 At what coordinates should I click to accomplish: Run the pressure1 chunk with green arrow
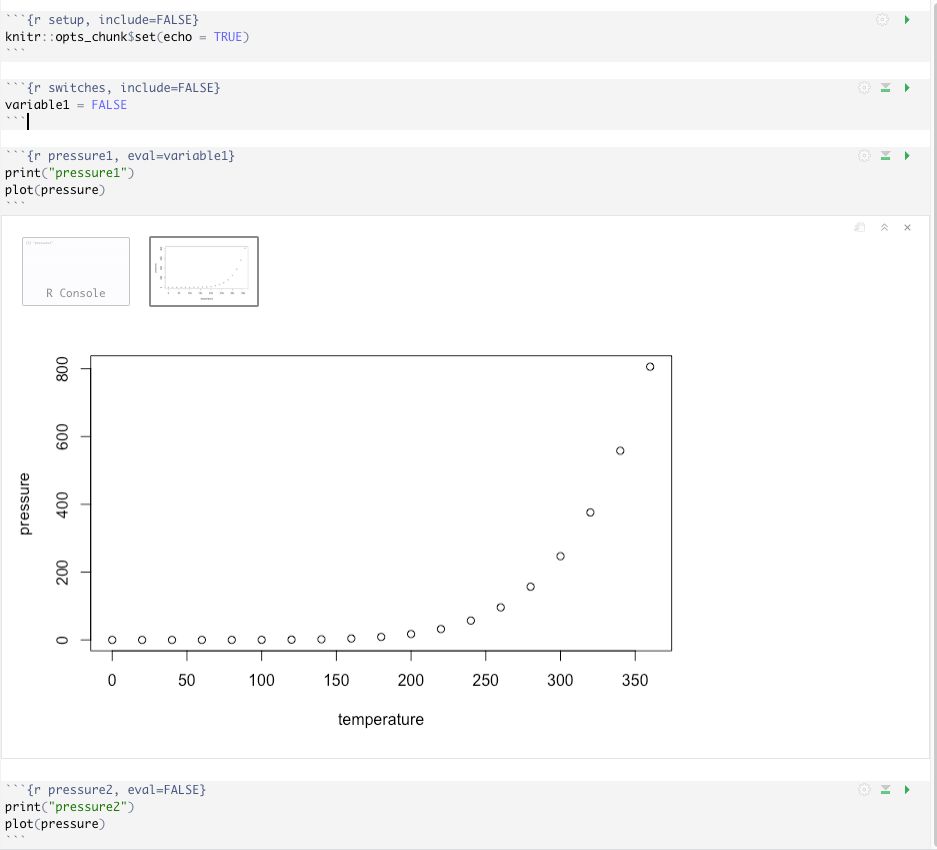pyautogui.click(x=907, y=156)
